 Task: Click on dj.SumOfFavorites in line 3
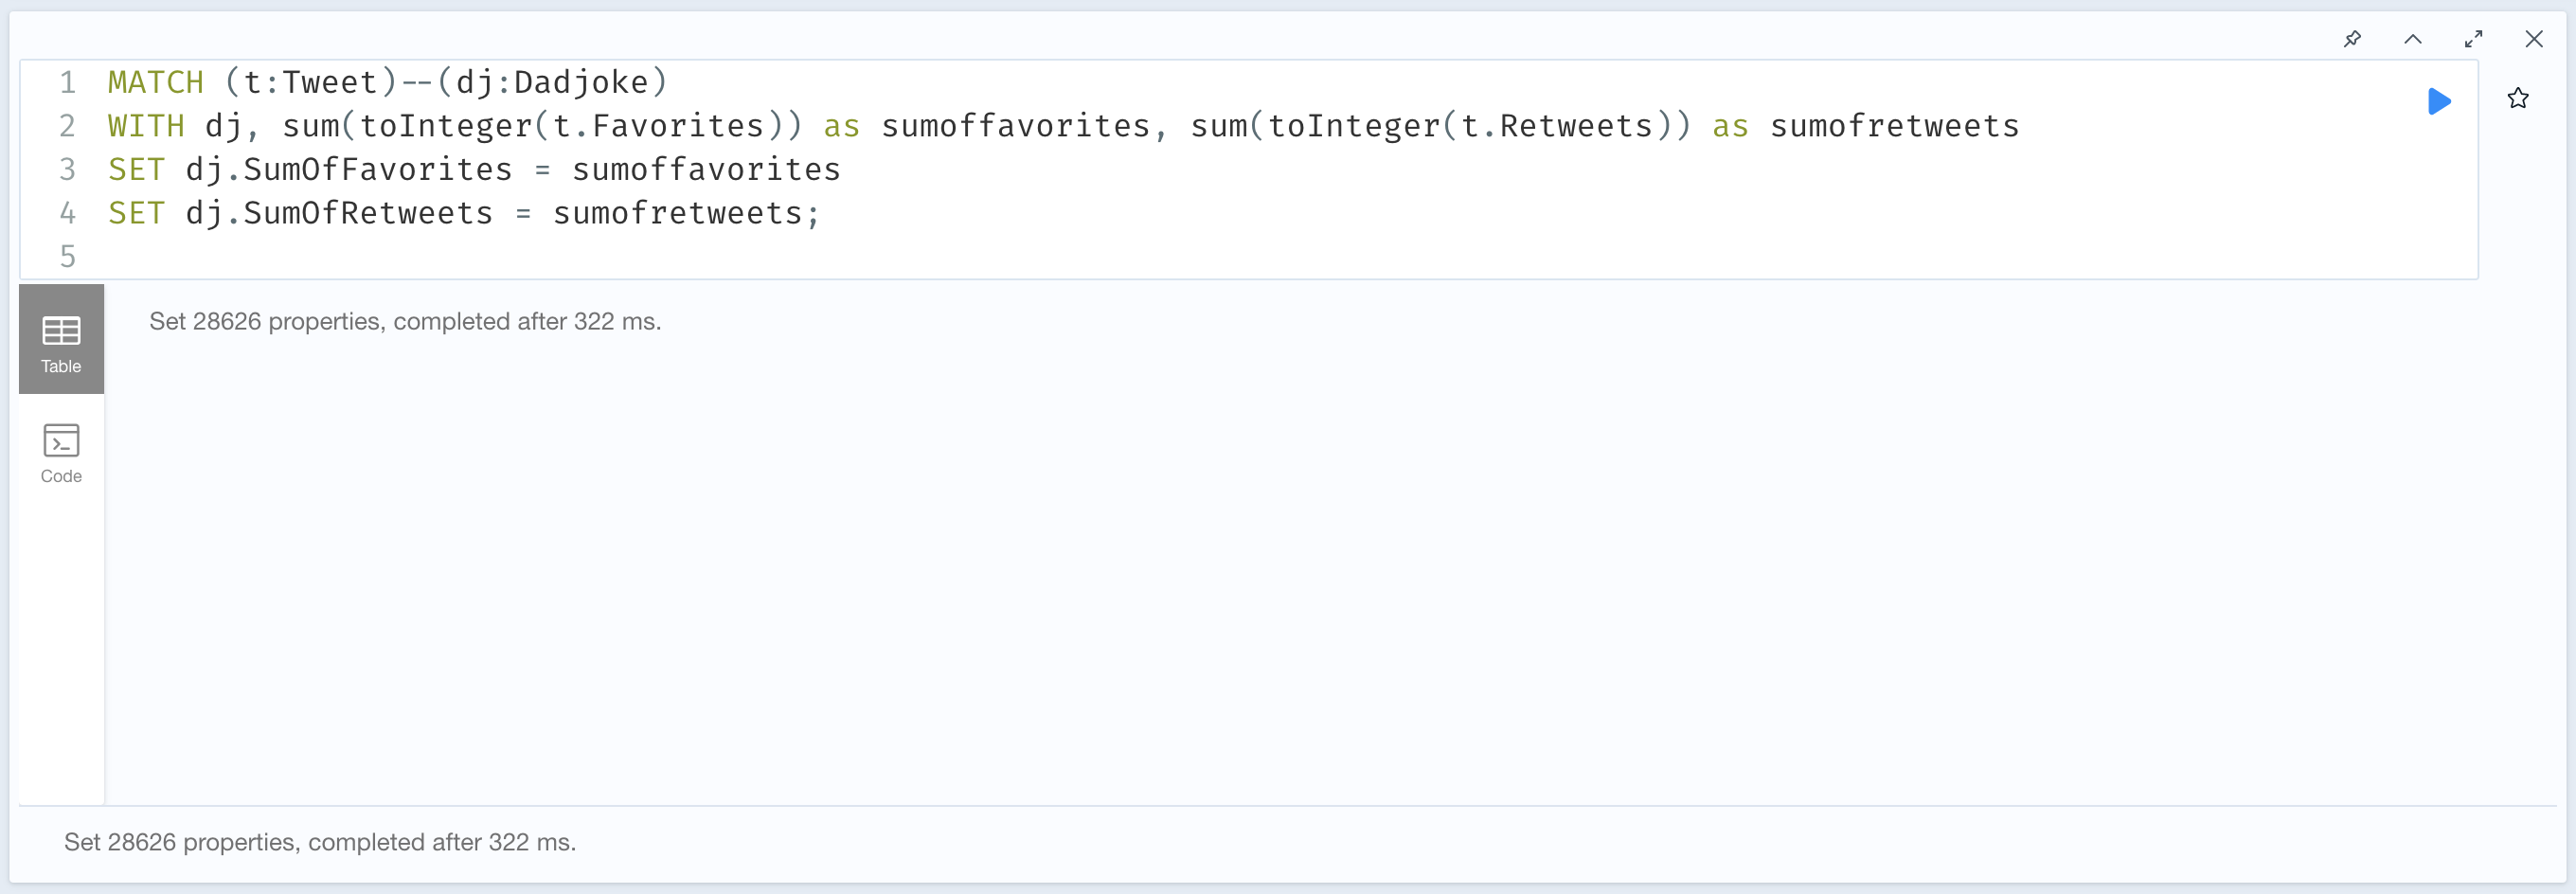(349, 170)
